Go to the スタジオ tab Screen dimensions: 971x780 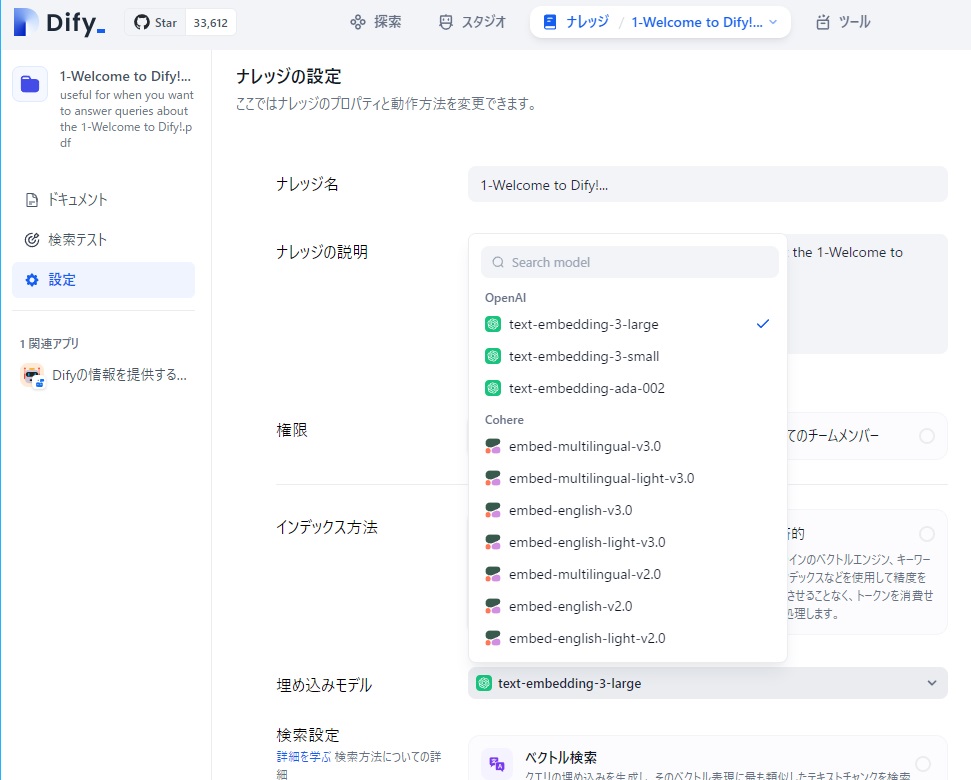point(472,23)
